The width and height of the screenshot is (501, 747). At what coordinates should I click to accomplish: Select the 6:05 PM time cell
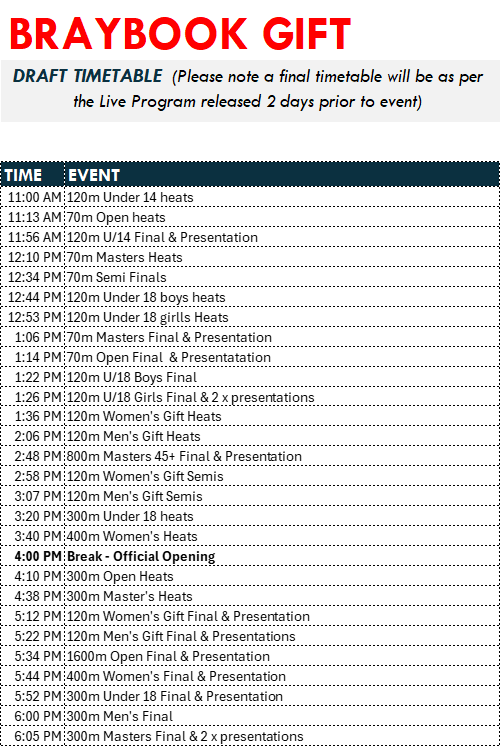click(32, 737)
